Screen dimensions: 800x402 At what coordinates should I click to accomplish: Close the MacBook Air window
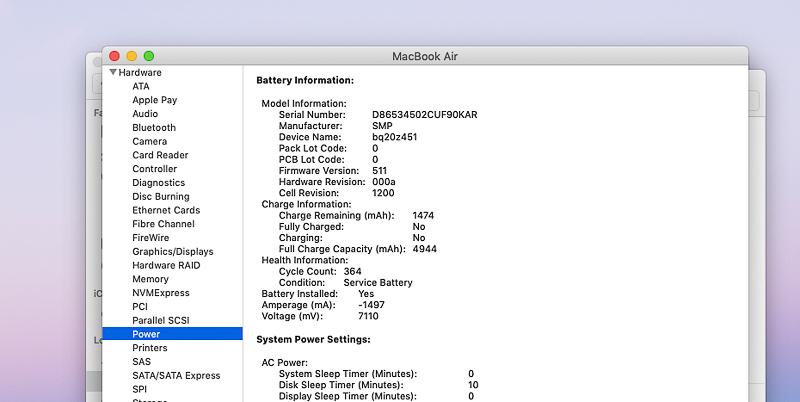coord(115,56)
